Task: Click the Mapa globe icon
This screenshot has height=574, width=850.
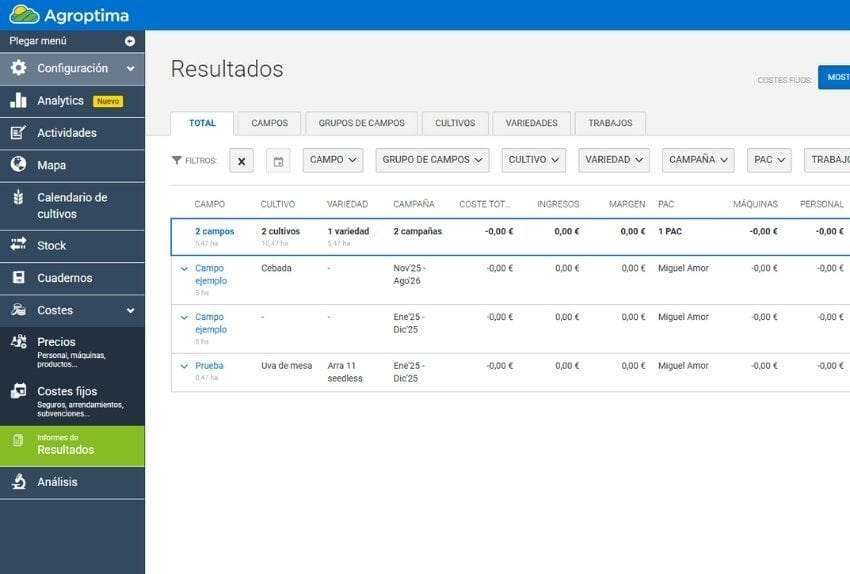Action: tap(18, 164)
